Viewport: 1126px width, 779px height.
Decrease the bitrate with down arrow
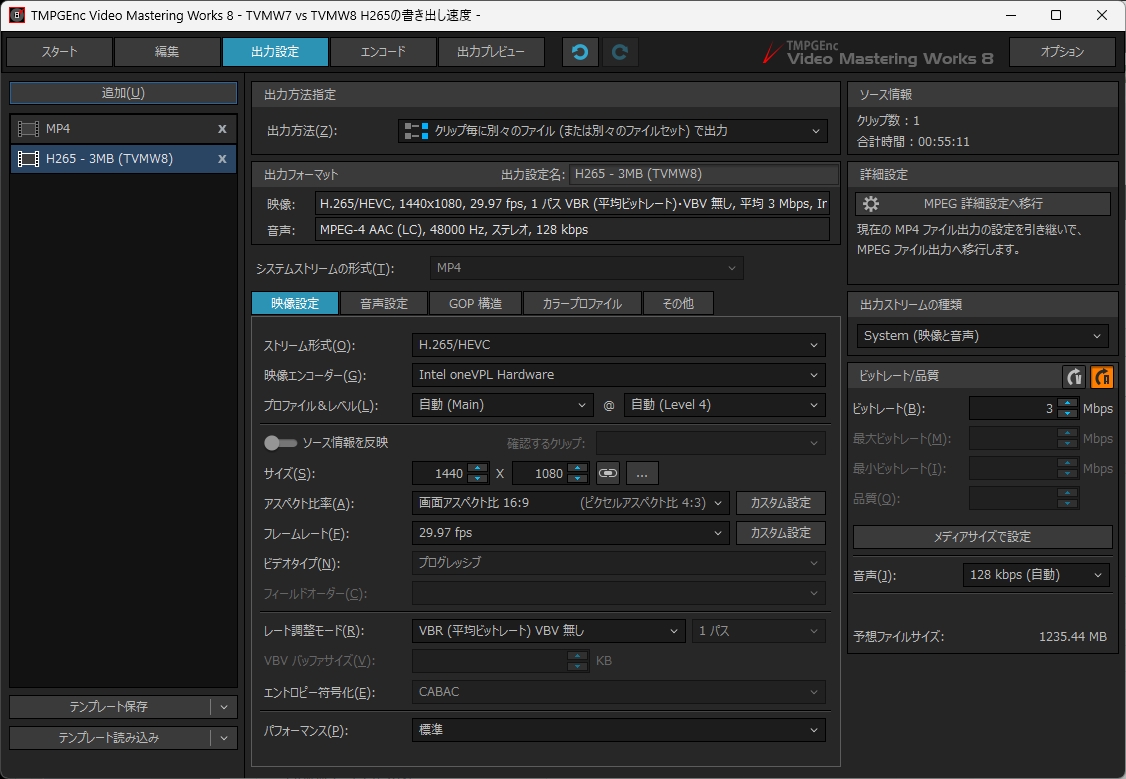point(1068,414)
